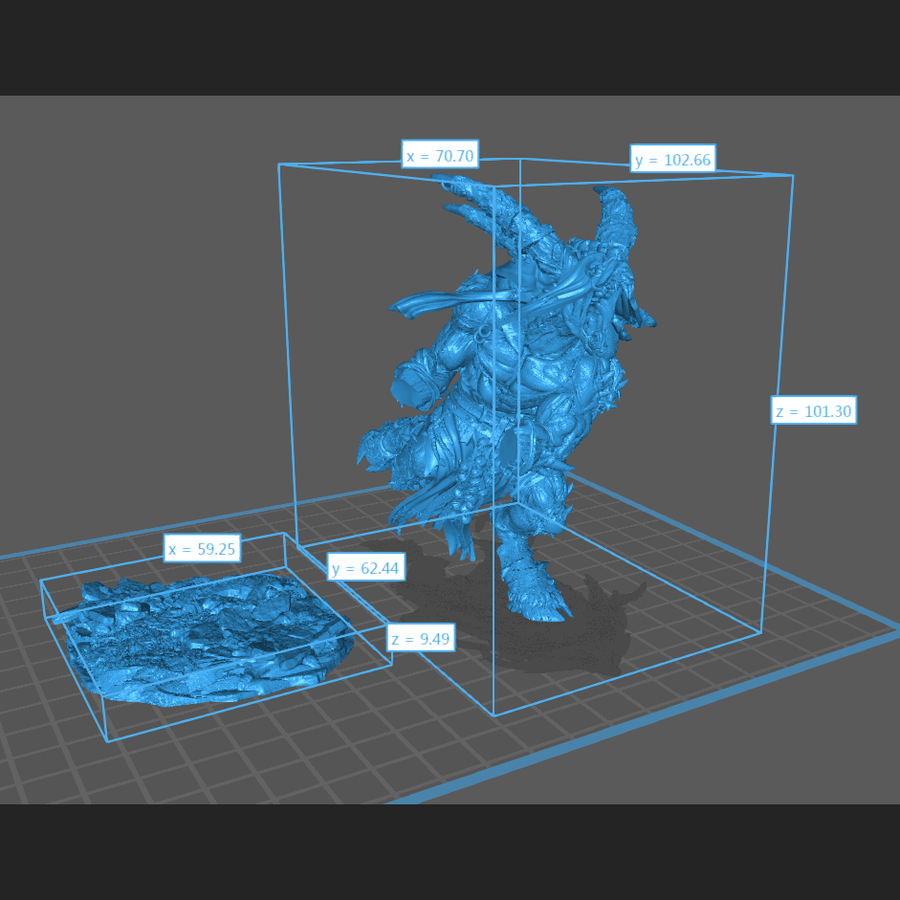The height and width of the screenshot is (900, 900).
Task: Click the z = 9.49 height label
Action: (420, 638)
